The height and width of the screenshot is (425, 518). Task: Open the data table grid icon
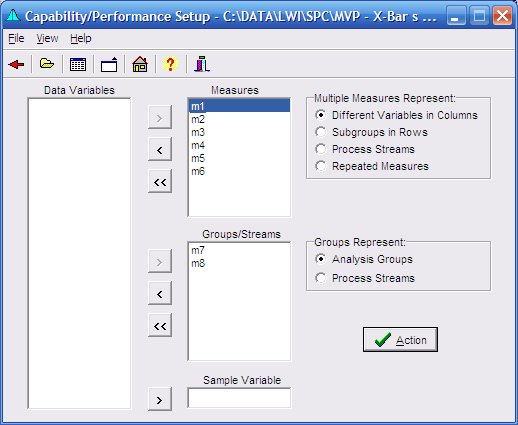tap(78, 64)
